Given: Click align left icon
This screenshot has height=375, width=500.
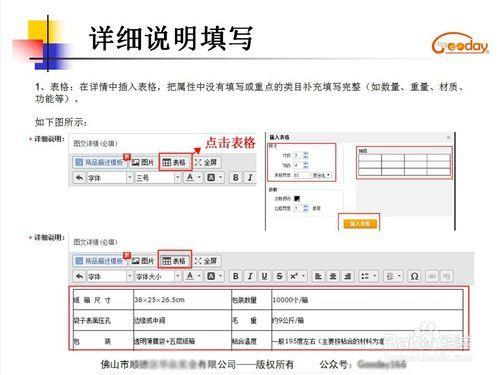Looking at the screenshot, I should [x=318, y=276].
